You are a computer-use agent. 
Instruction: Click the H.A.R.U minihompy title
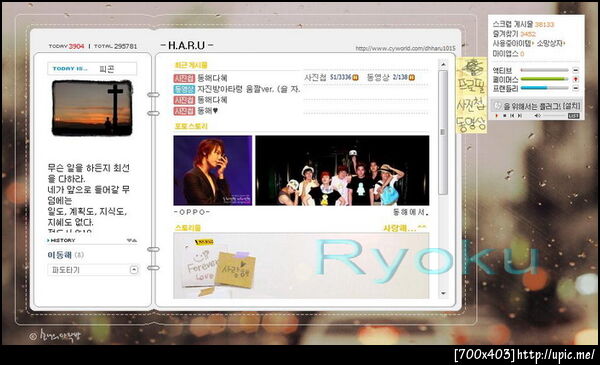(186, 46)
